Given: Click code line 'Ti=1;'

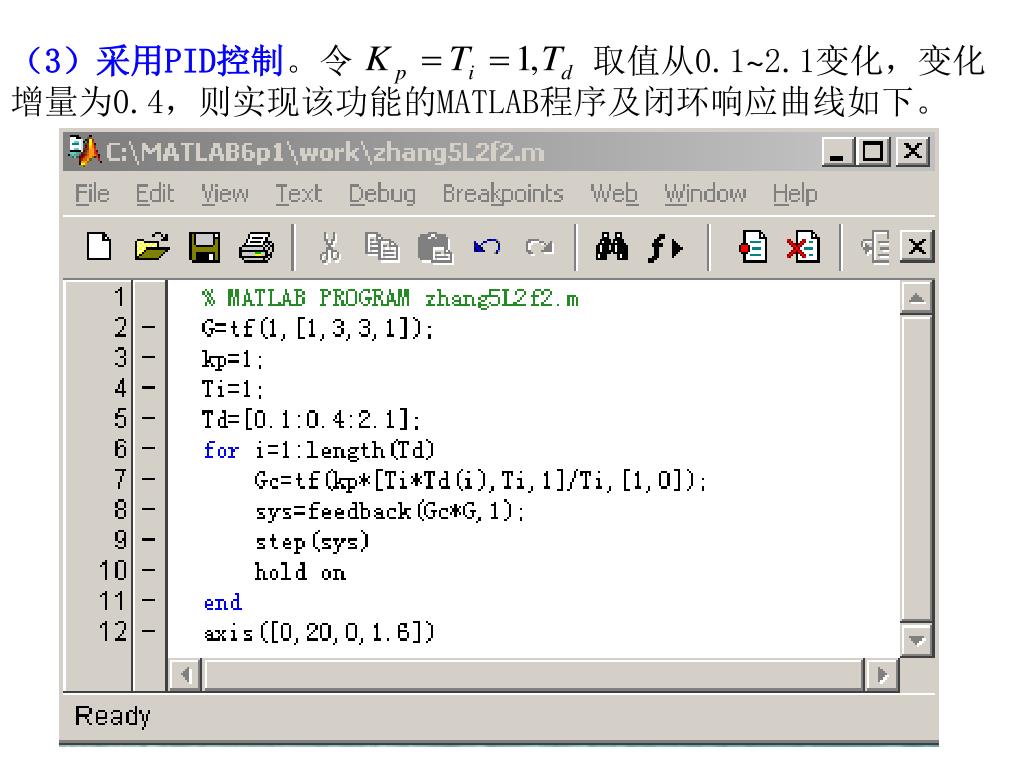Looking at the screenshot, I should click(232, 389).
